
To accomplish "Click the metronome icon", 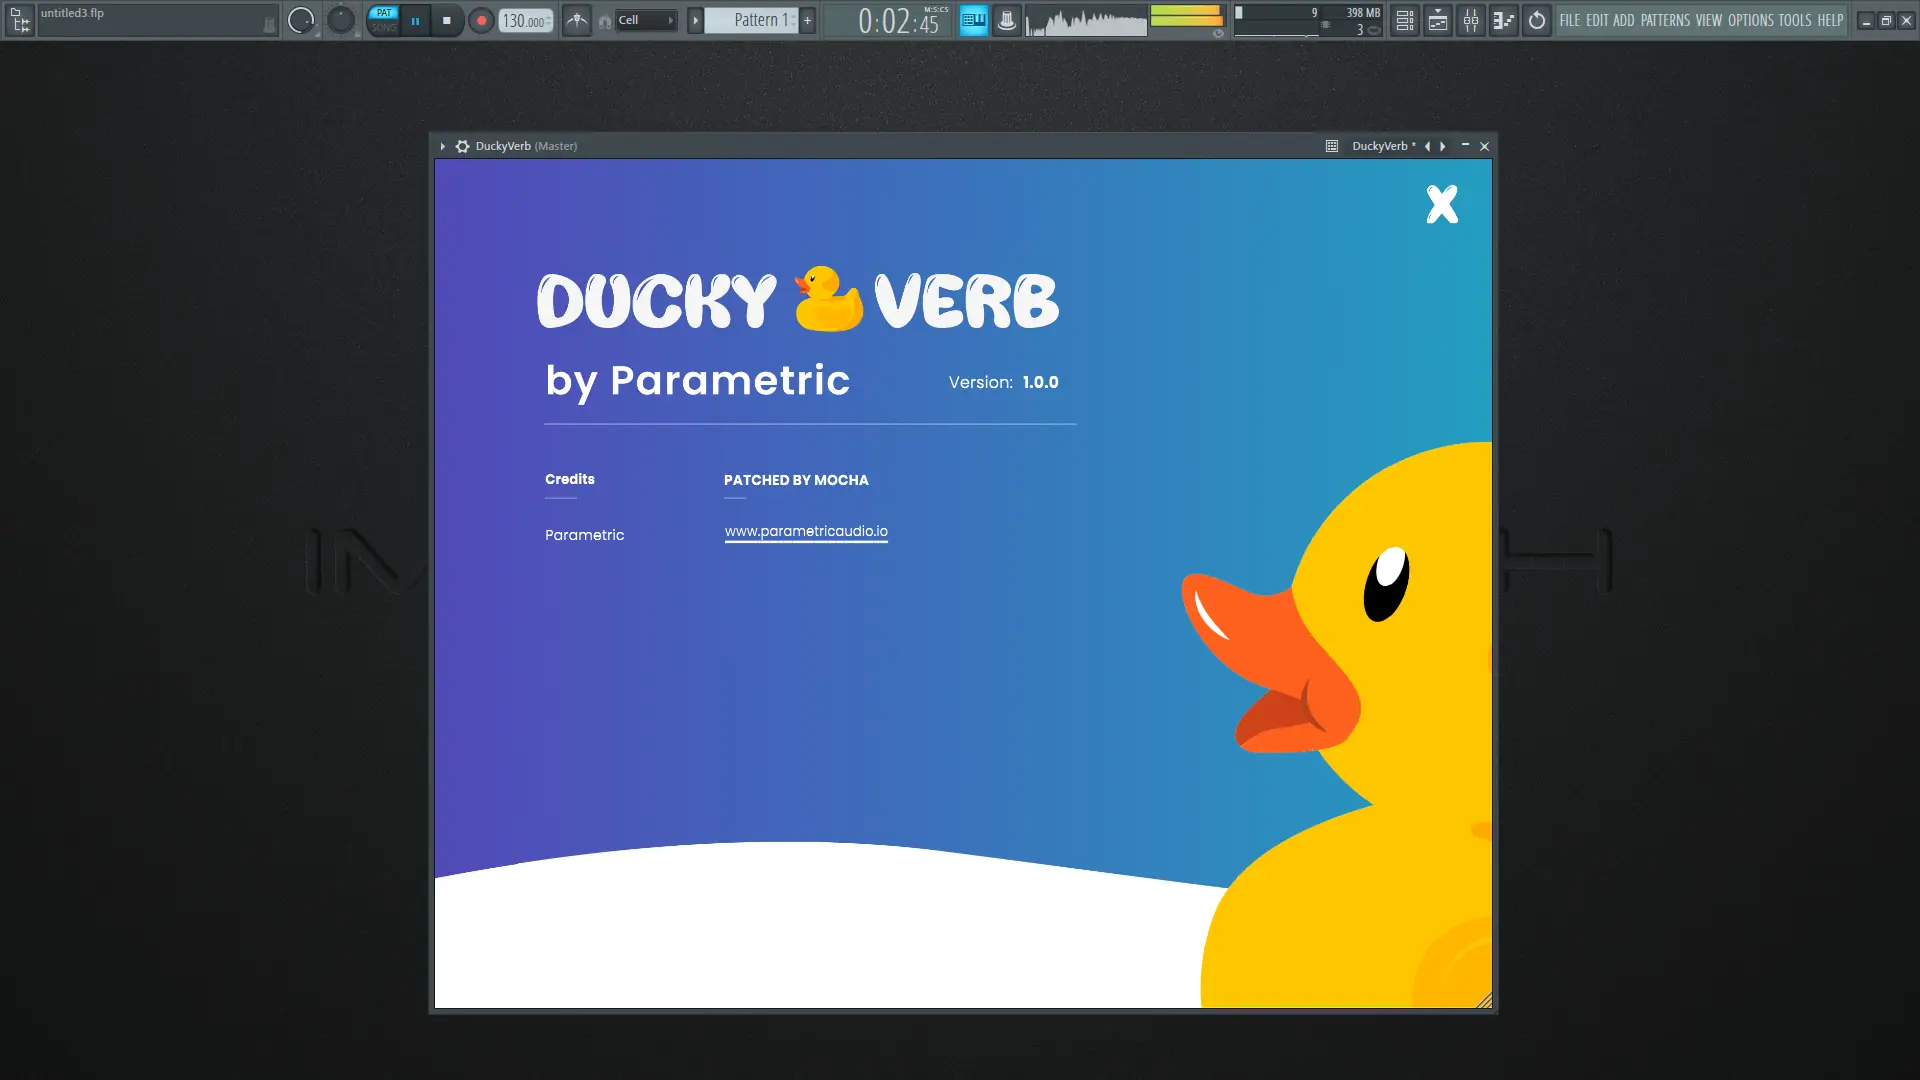I will click(577, 20).
